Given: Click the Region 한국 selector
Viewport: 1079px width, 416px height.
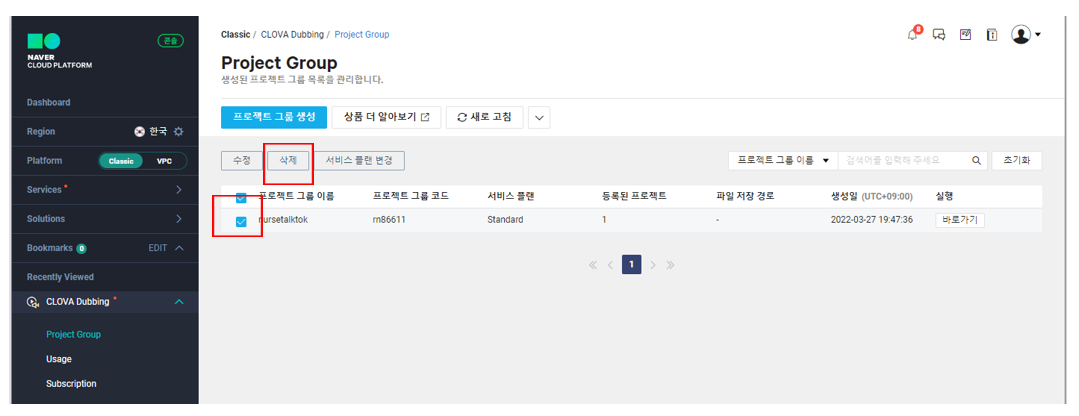Looking at the screenshot, I should tap(153, 131).
